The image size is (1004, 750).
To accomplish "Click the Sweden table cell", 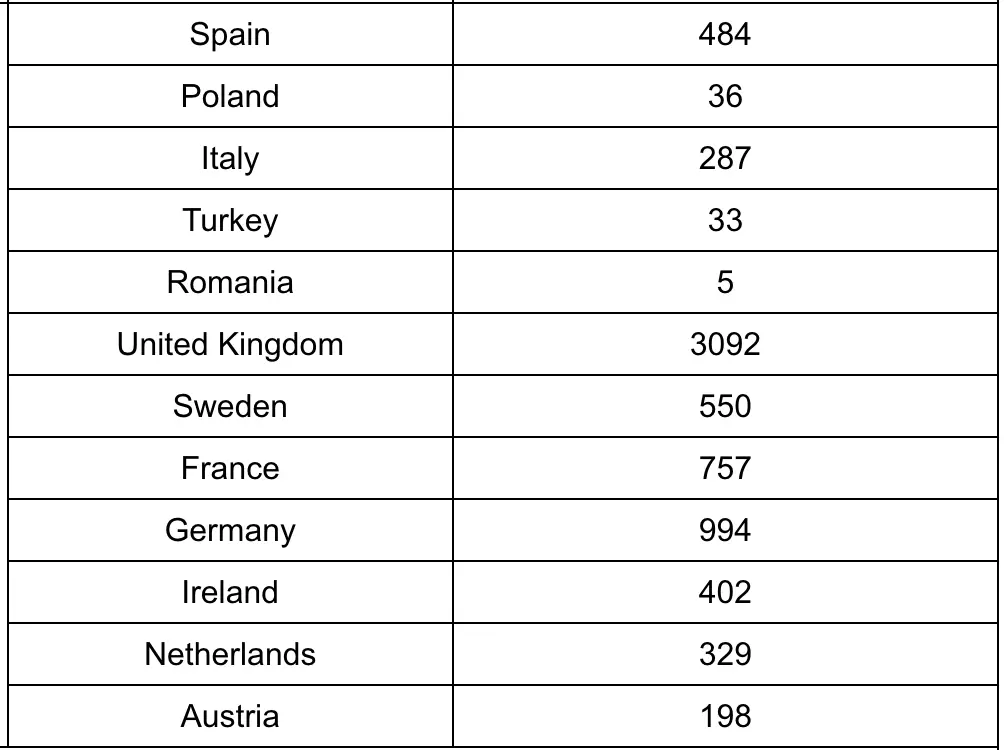I will coord(230,407).
